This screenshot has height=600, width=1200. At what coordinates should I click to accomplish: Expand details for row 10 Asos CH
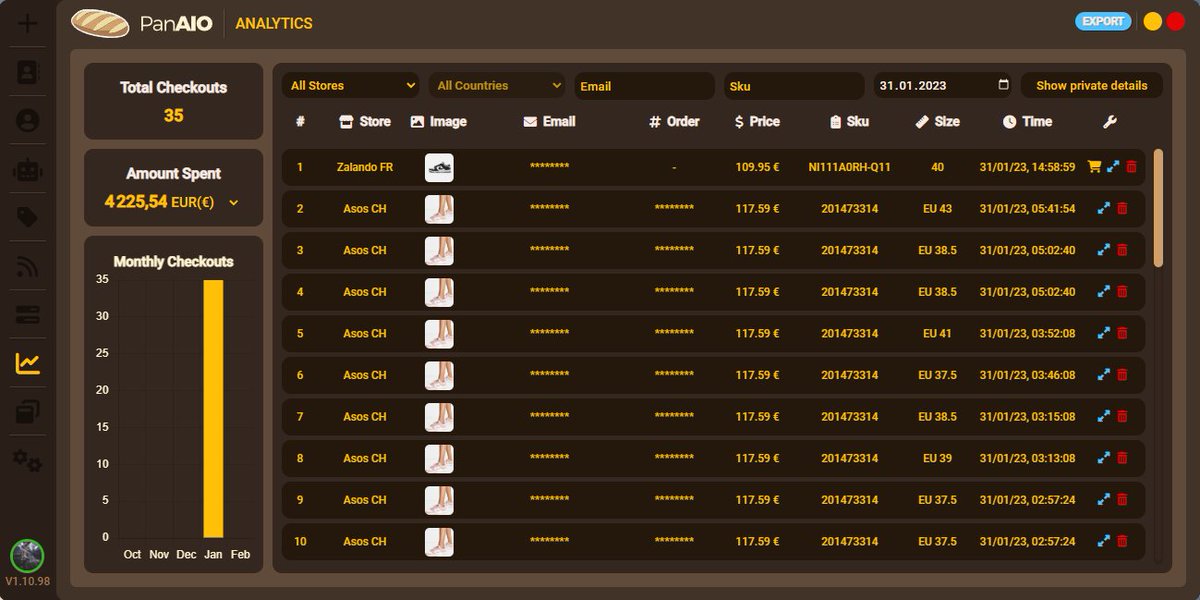(x=1104, y=541)
